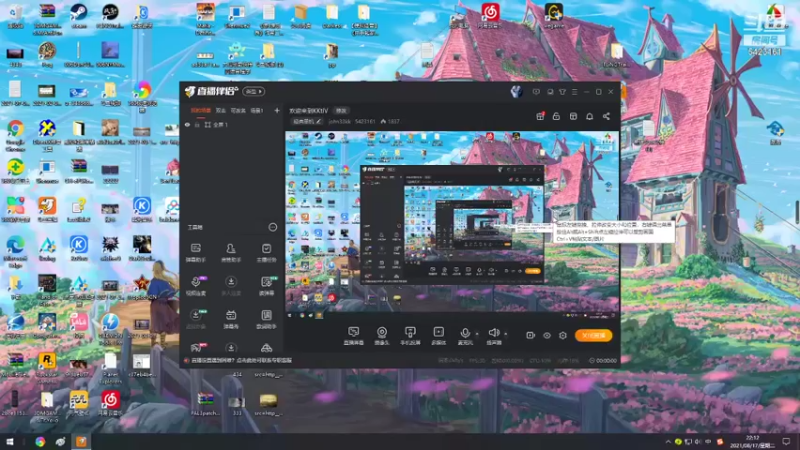The image size is (800, 450).
Task: Open the Google Chrome desktop shortcut
Action: [15, 135]
